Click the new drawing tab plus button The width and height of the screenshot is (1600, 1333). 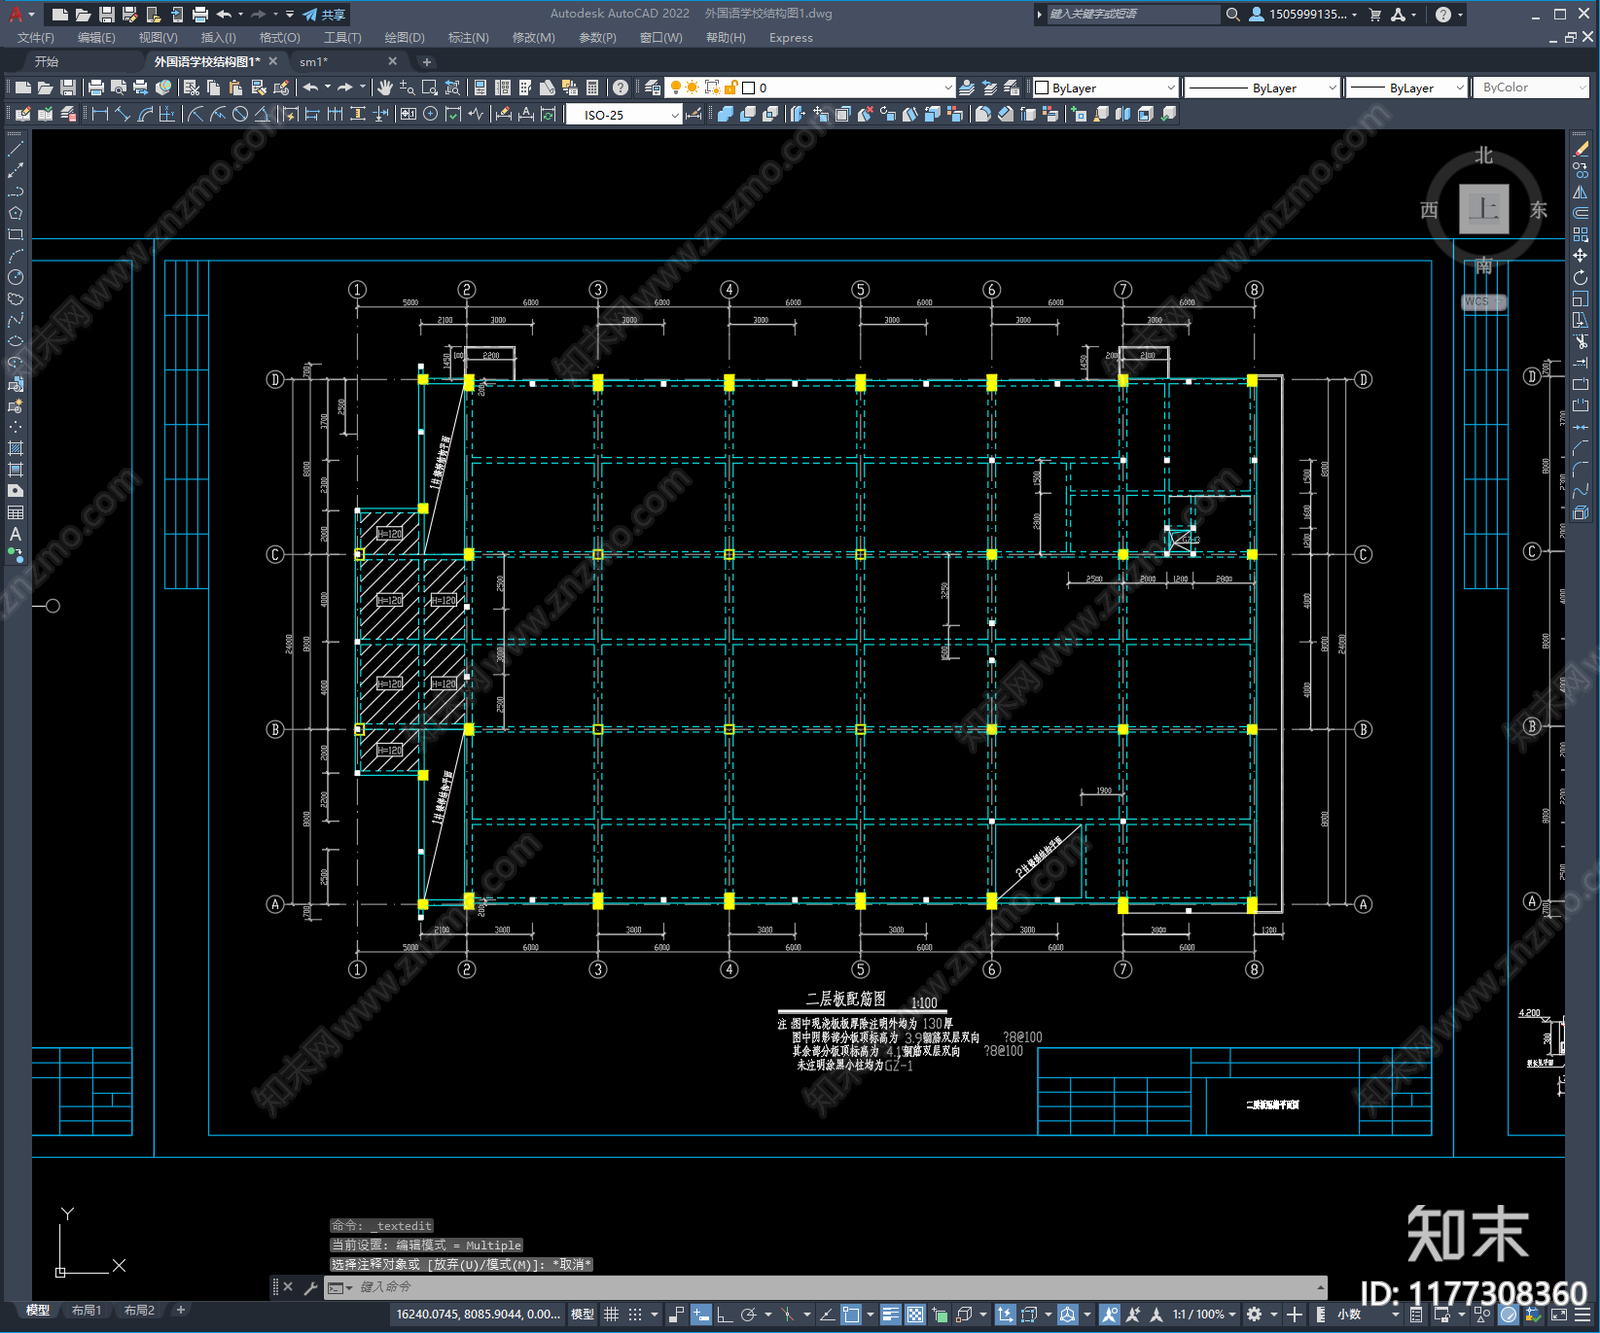pyautogui.click(x=427, y=62)
